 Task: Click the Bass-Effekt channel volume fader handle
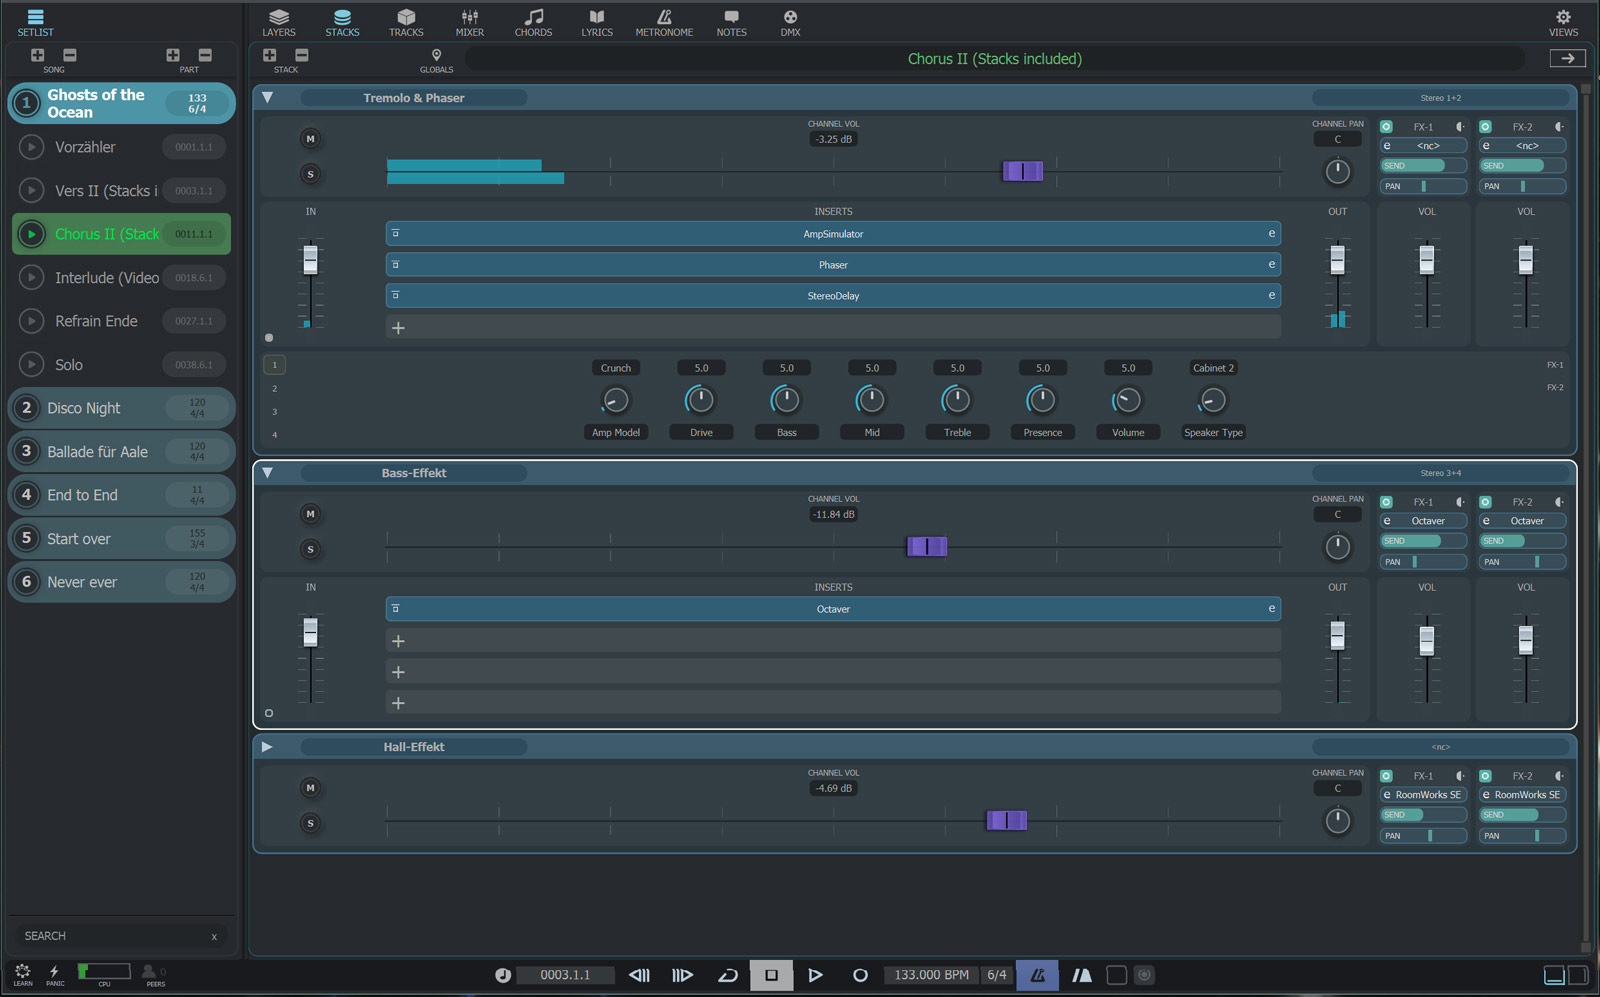pos(927,546)
